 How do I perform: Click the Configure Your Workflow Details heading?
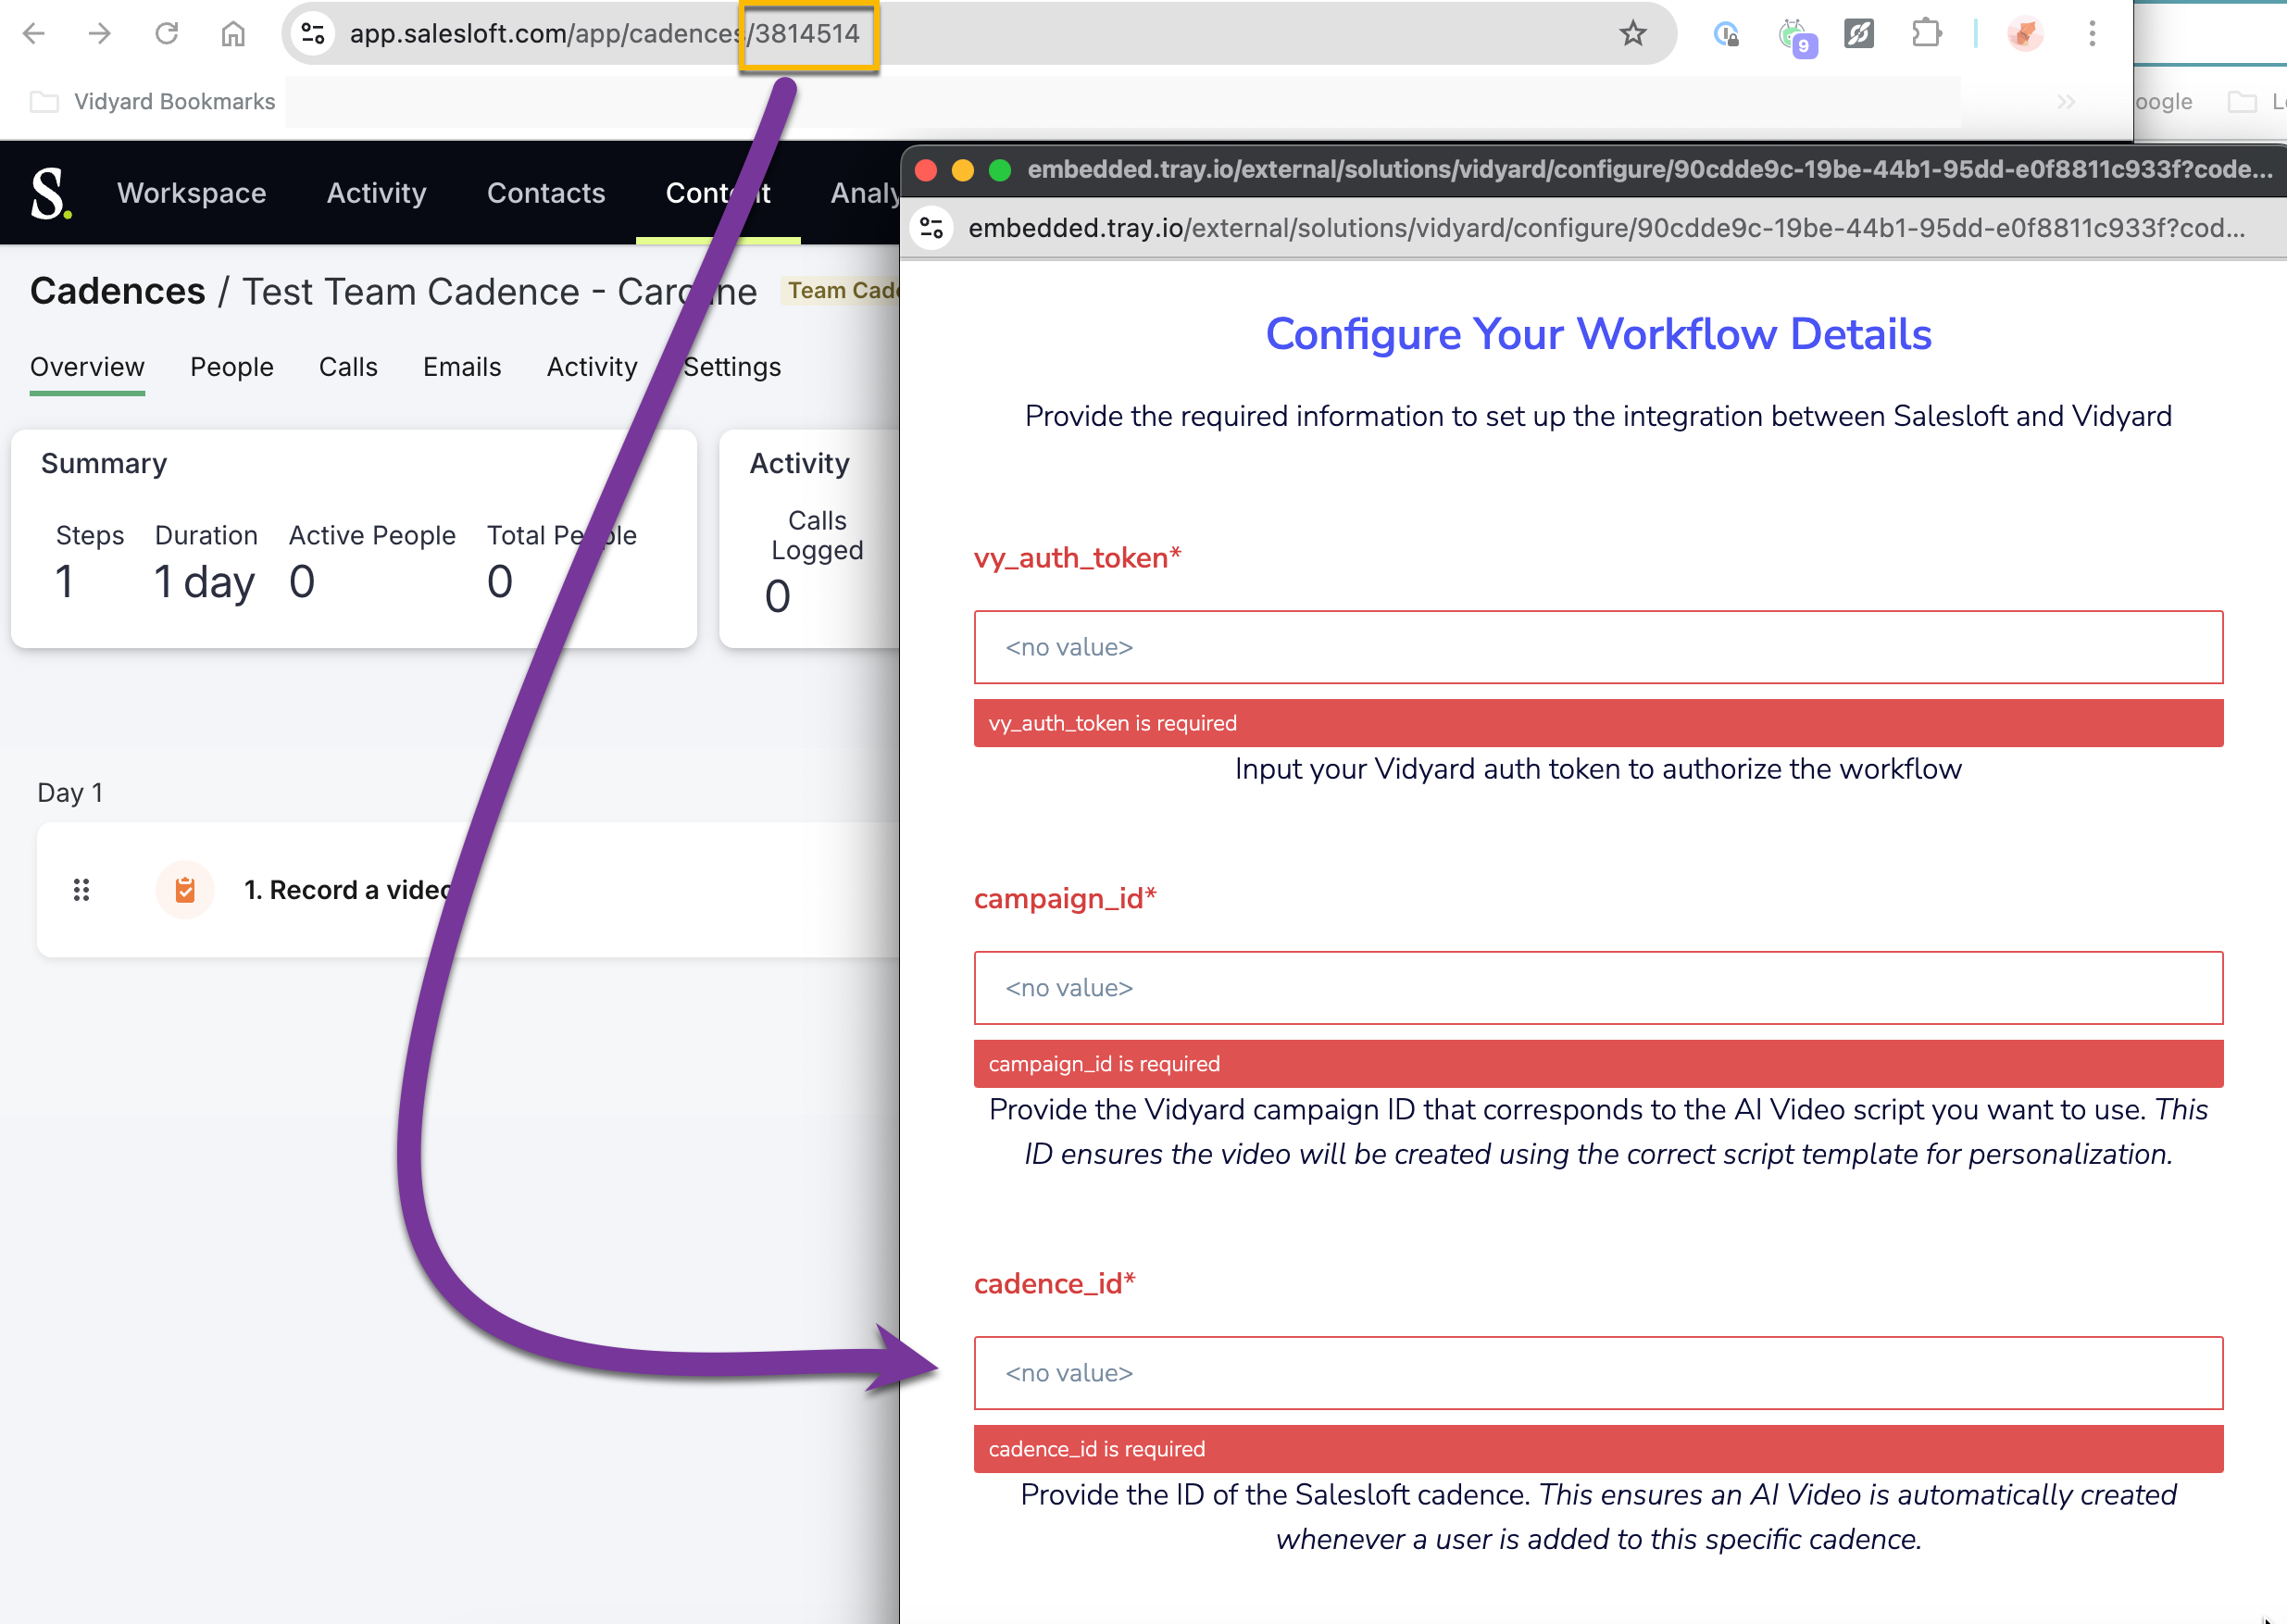(x=1598, y=334)
